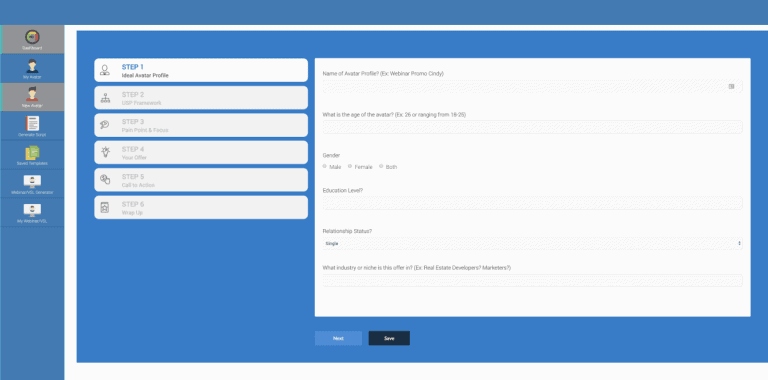768x380 pixels.
Task: Click the Save button
Action: click(x=389, y=338)
